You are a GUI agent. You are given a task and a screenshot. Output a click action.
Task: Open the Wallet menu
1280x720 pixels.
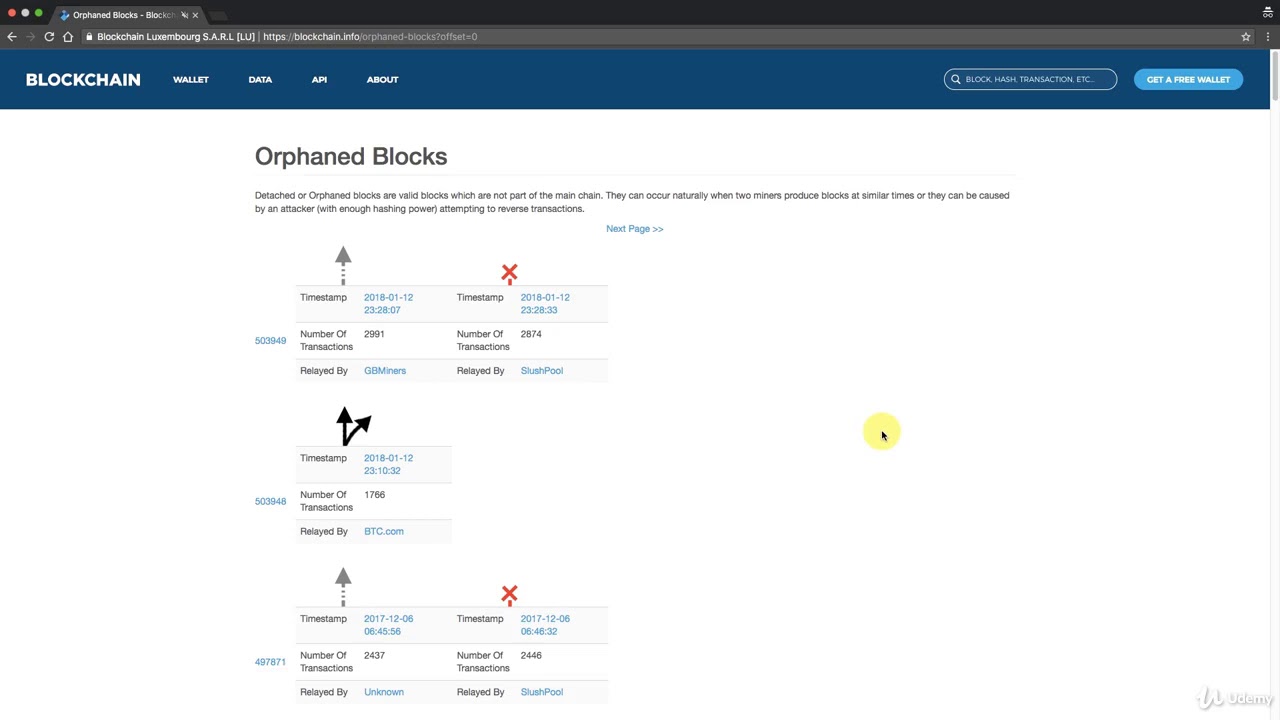click(x=191, y=79)
